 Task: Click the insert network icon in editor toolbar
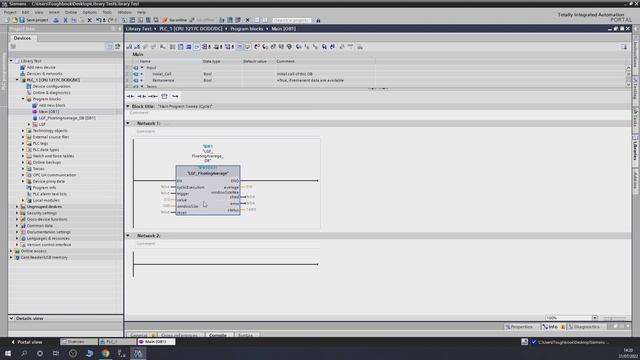[129, 47]
